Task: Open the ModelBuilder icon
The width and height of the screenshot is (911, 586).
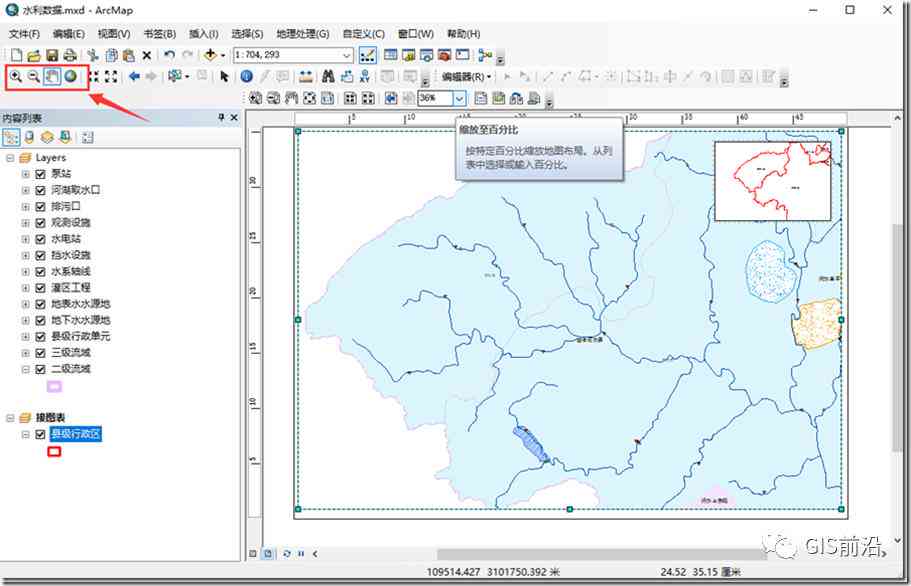Action: point(485,55)
